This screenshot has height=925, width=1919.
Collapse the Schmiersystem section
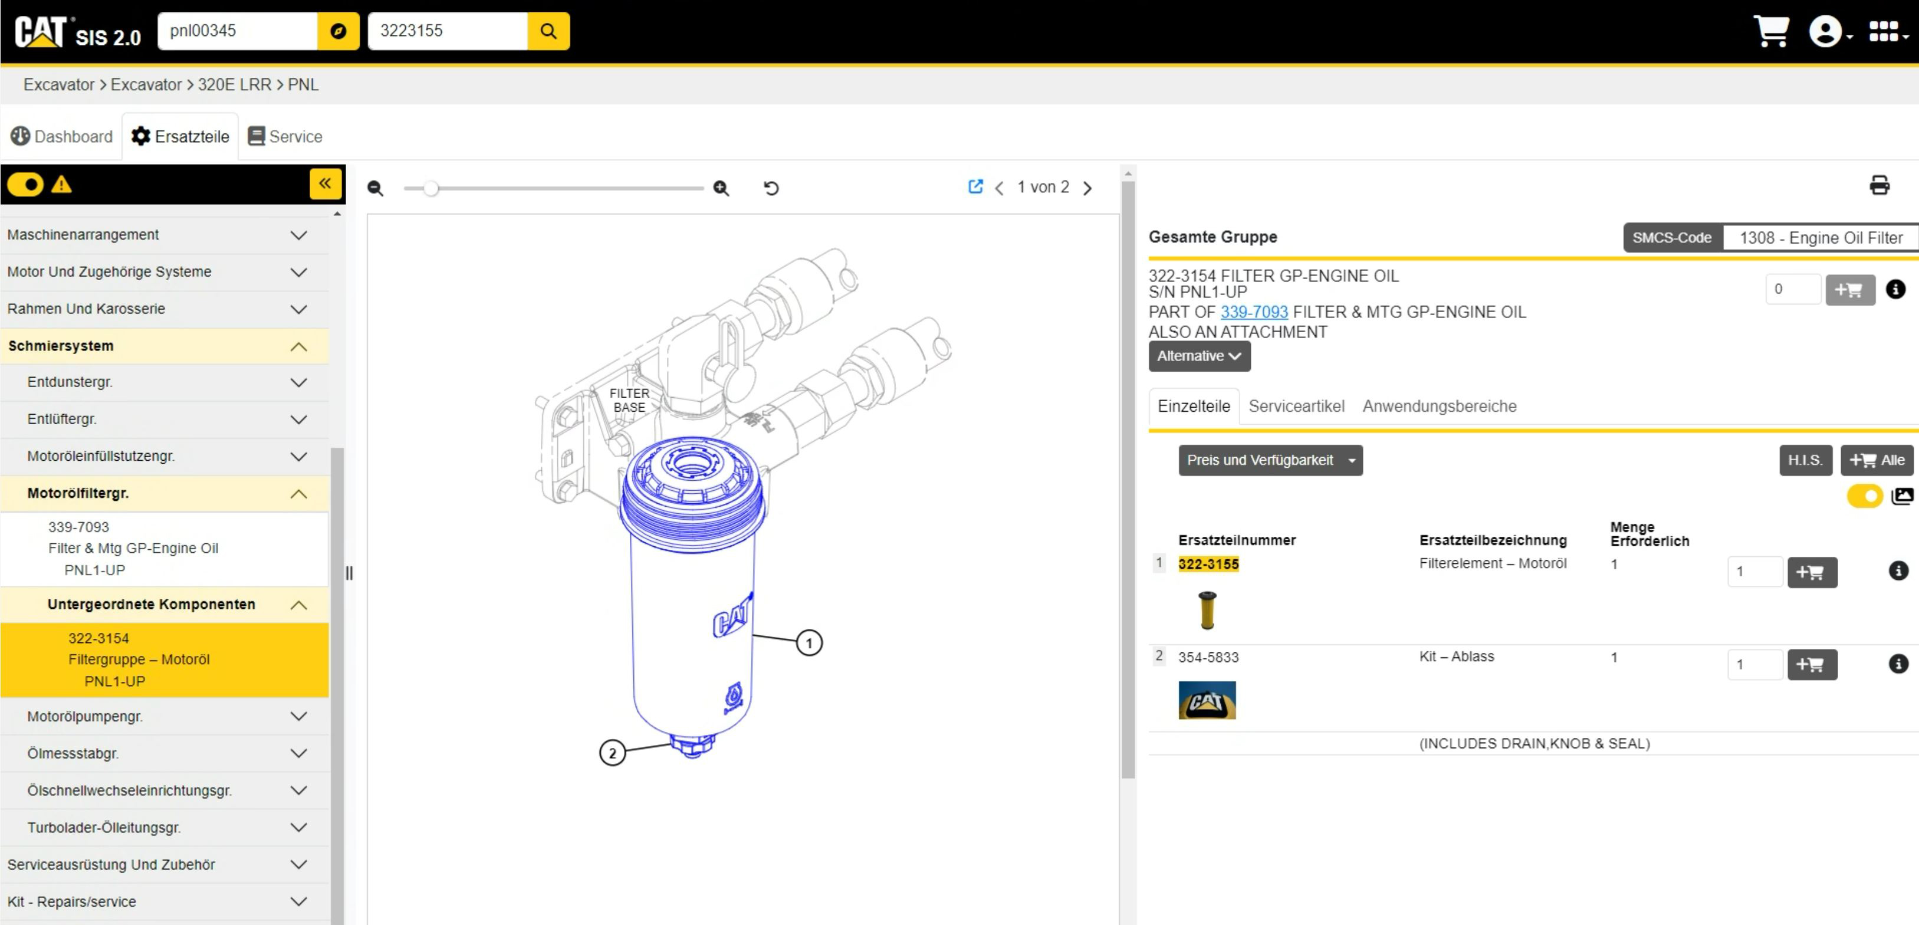(x=164, y=346)
